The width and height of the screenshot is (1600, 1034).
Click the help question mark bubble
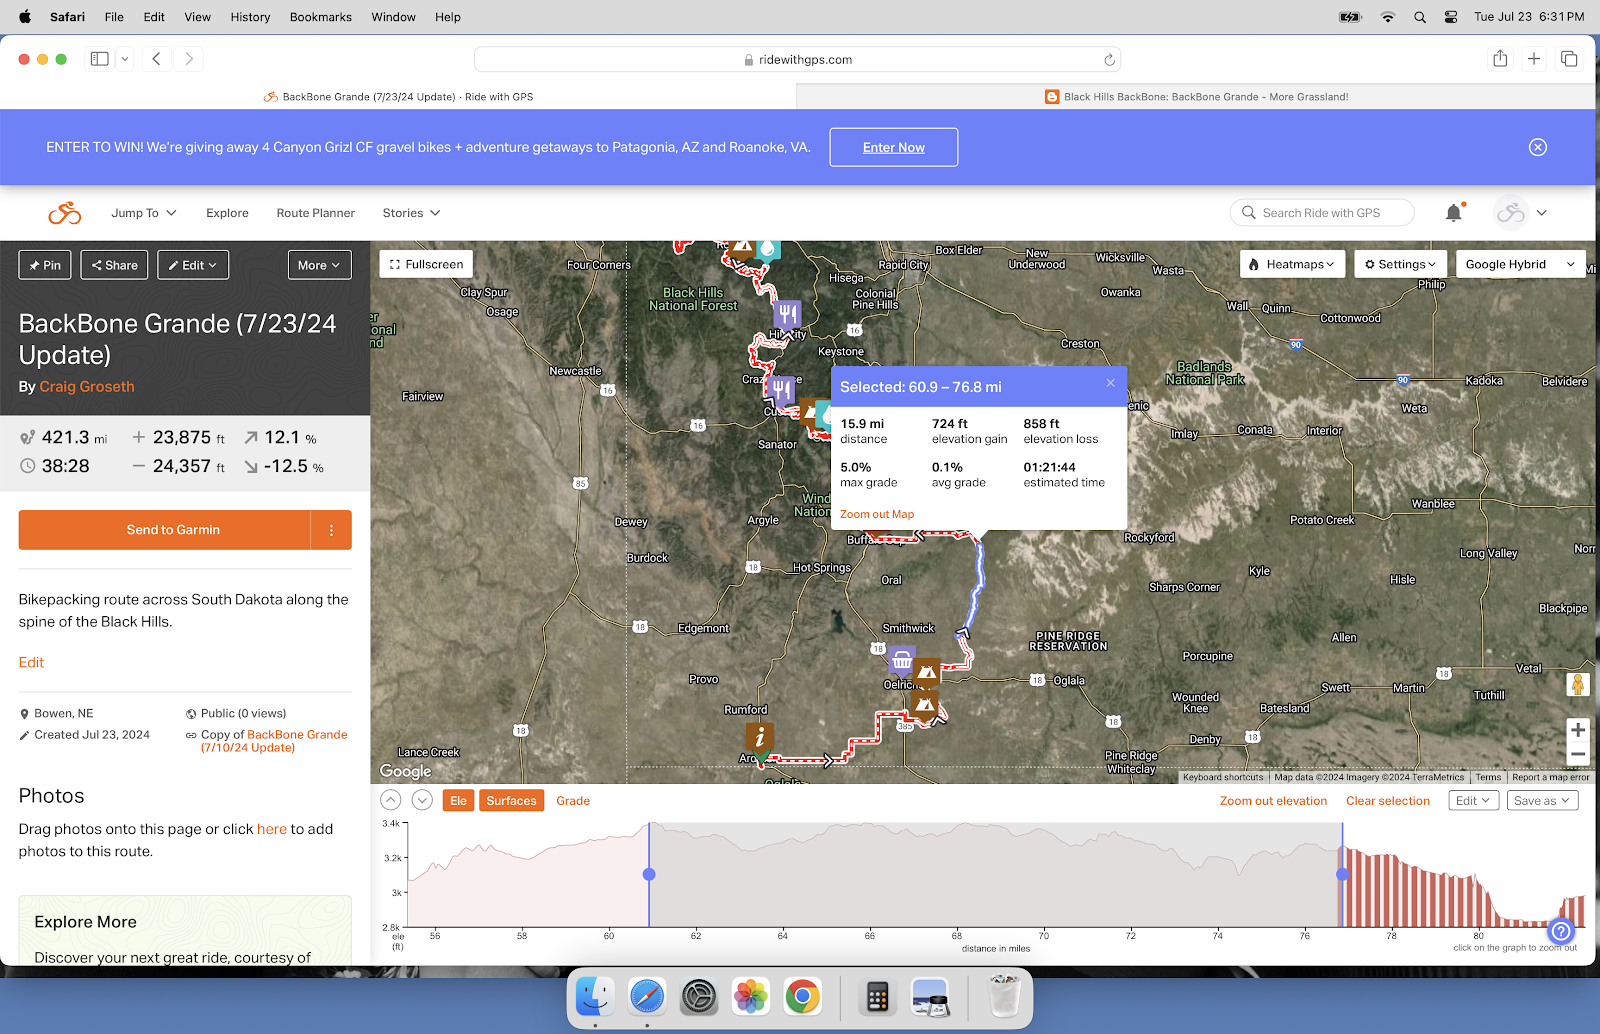point(1561,932)
